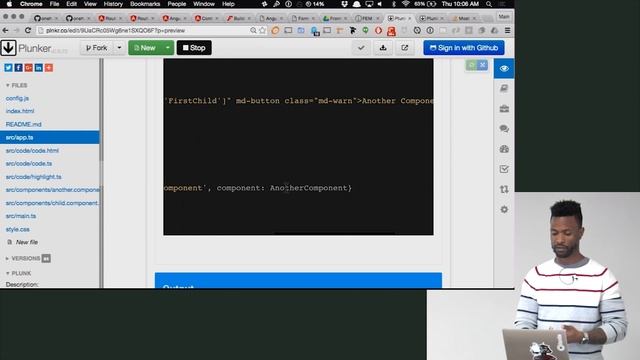Share on Twitter icon
Image resolution: width=640 pixels, height=360 pixels.
pos(8,68)
